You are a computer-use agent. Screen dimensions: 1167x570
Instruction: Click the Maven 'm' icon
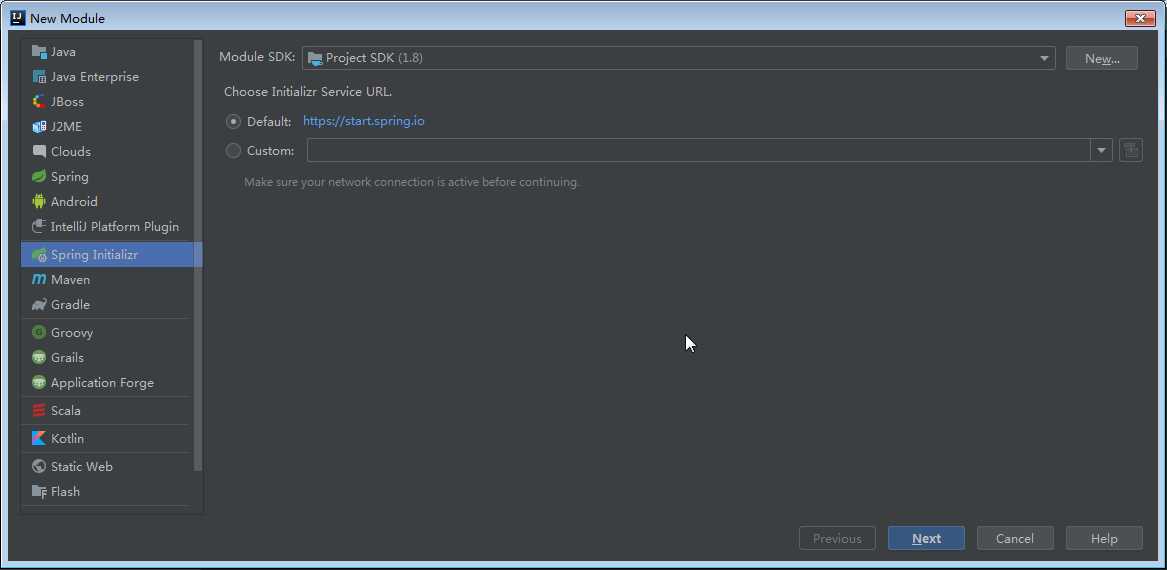point(39,280)
